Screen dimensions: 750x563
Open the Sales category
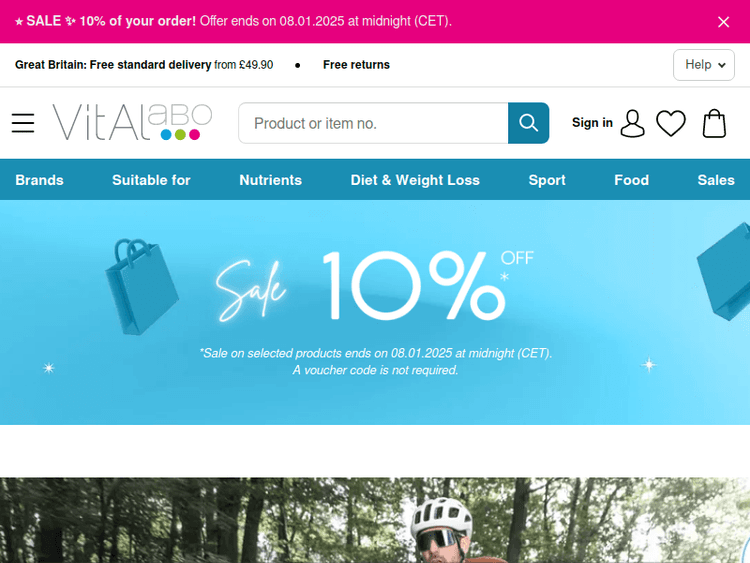coord(716,180)
